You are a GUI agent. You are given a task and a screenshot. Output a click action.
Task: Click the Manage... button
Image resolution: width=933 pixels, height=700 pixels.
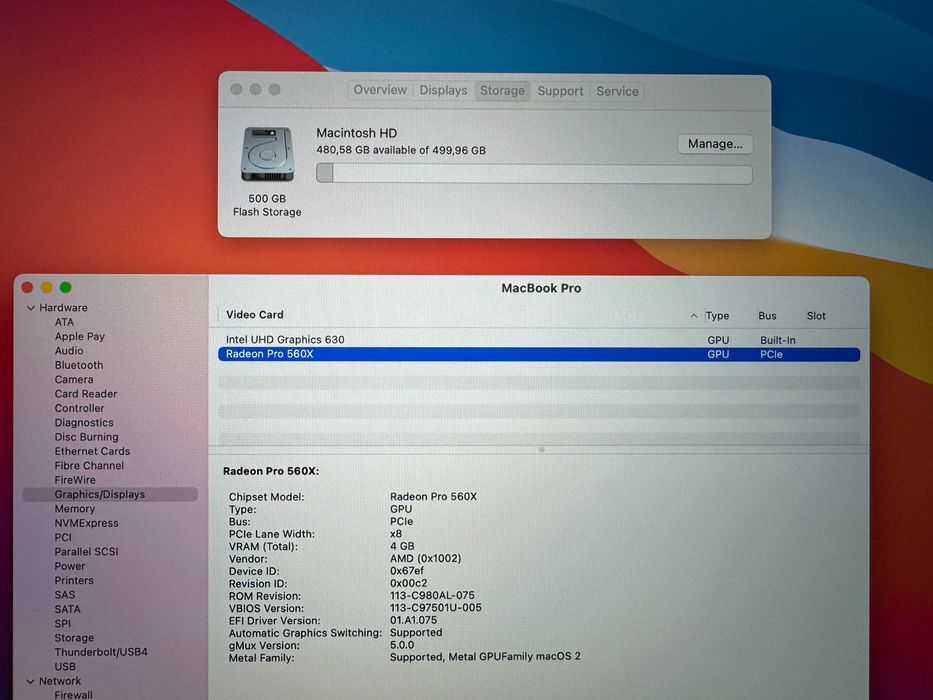(715, 143)
